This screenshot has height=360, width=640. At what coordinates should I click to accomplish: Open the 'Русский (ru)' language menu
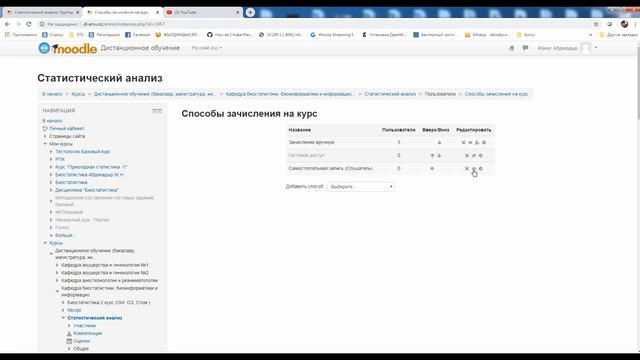click(207, 48)
